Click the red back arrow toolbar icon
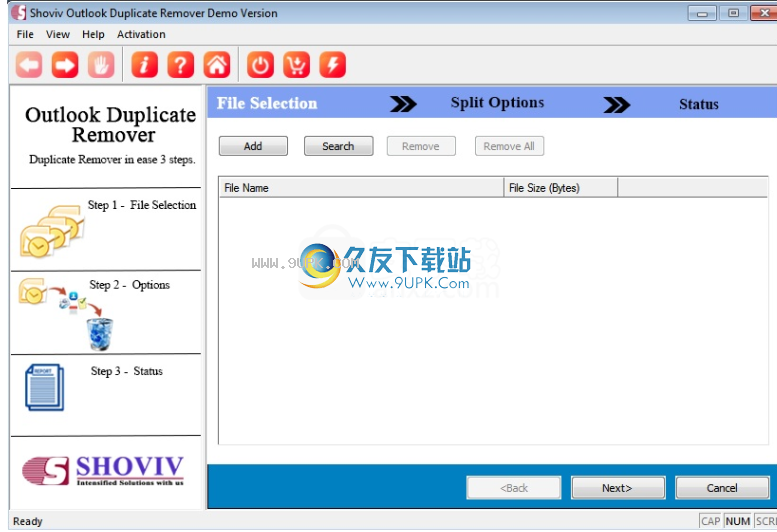Viewport: 777px width, 532px height. [29, 65]
